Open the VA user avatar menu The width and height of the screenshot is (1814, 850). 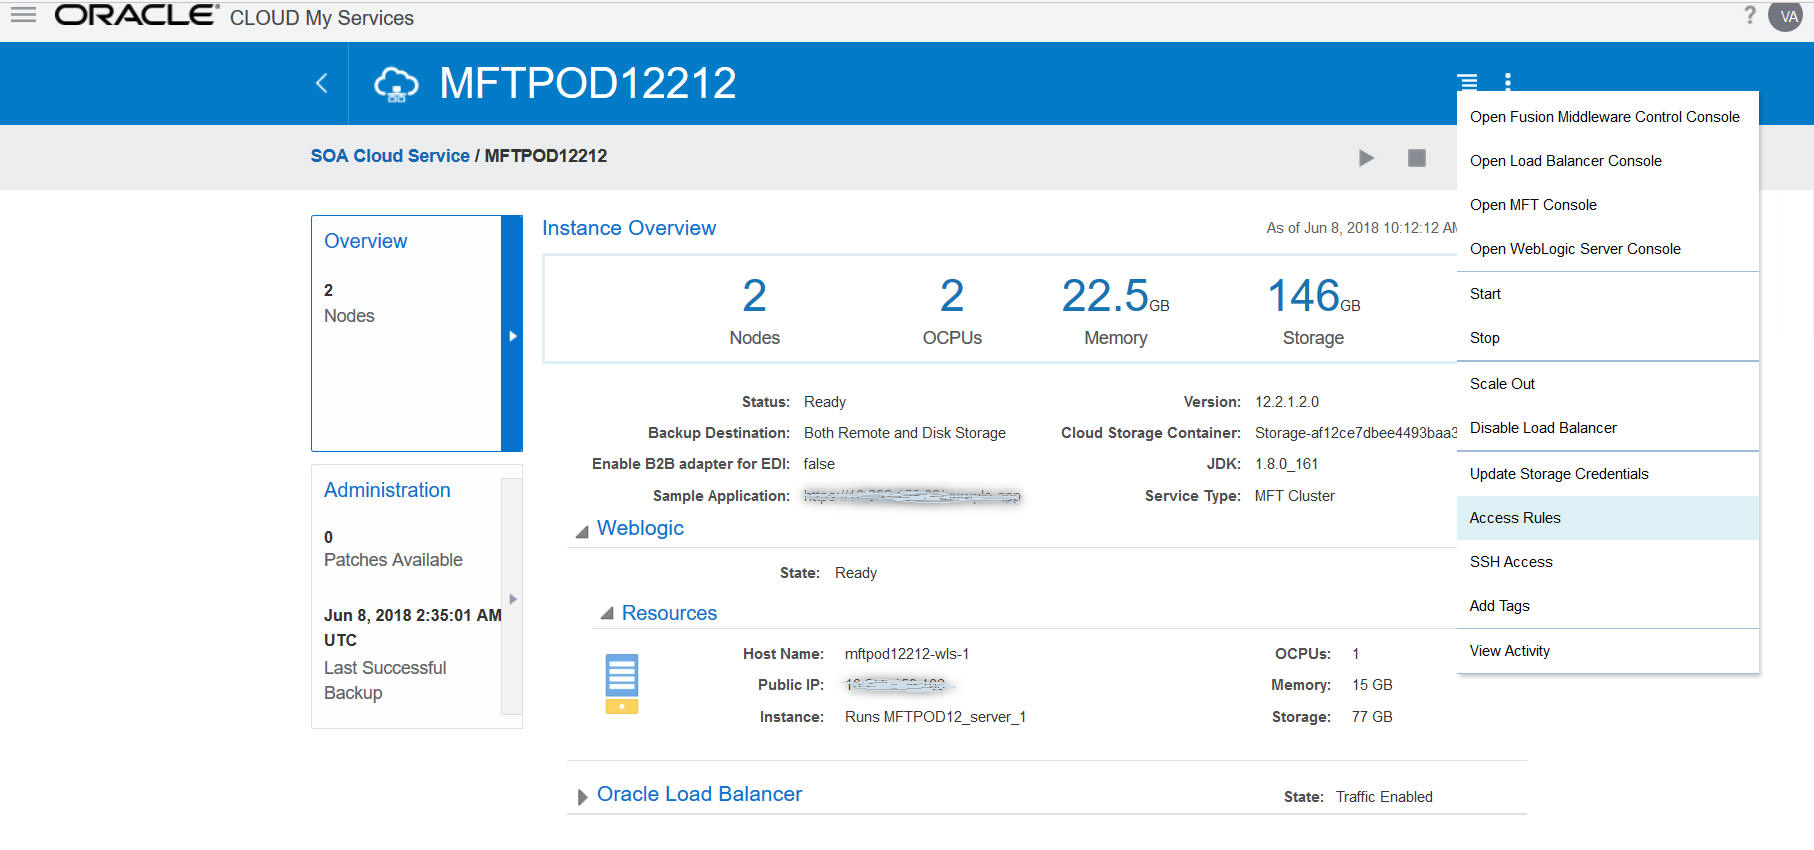[x=1787, y=16]
